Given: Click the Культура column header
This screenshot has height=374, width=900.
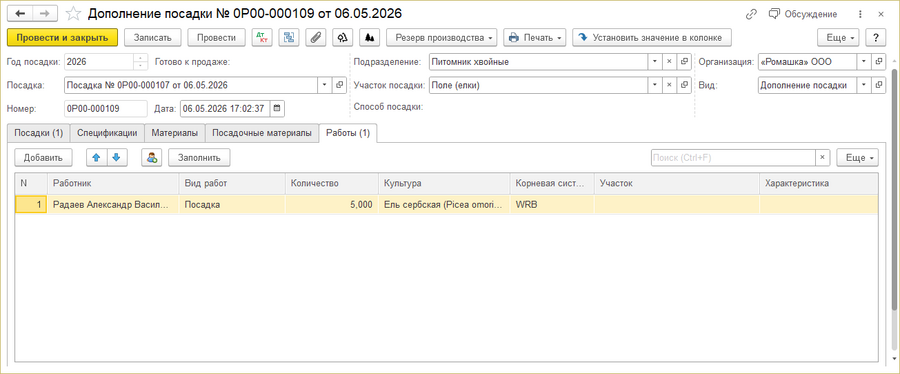Looking at the screenshot, I should pyautogui.click(x=444, y=183).
